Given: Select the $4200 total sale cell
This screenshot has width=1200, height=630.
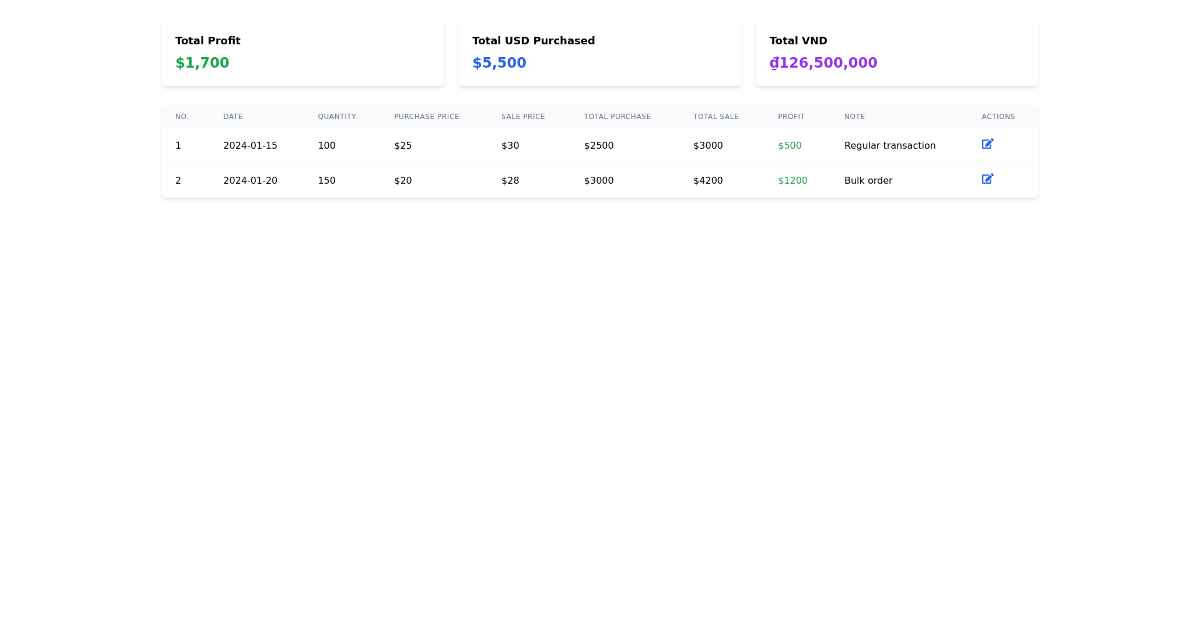Looking at the screenshot, I should (708, 181).
